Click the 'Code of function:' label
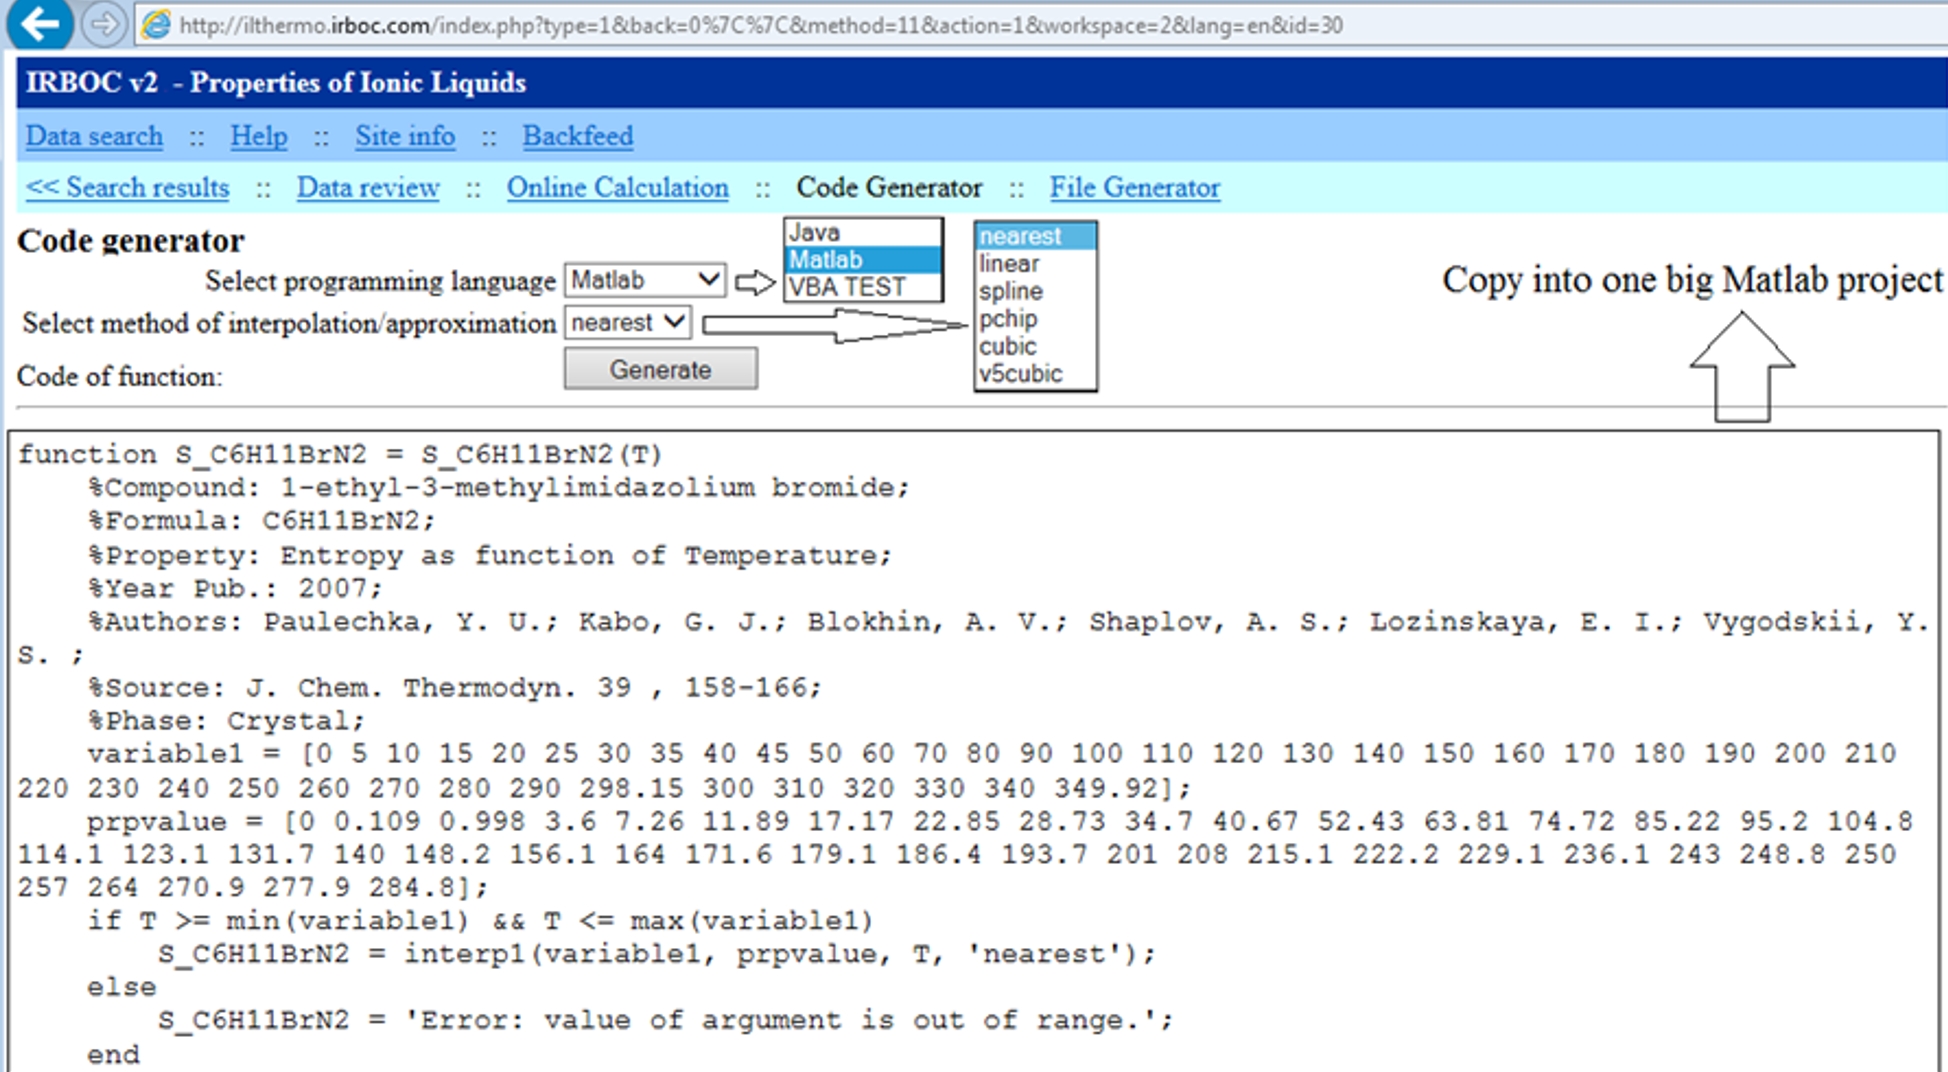Screen dimensions: 1948x1072 120,377
